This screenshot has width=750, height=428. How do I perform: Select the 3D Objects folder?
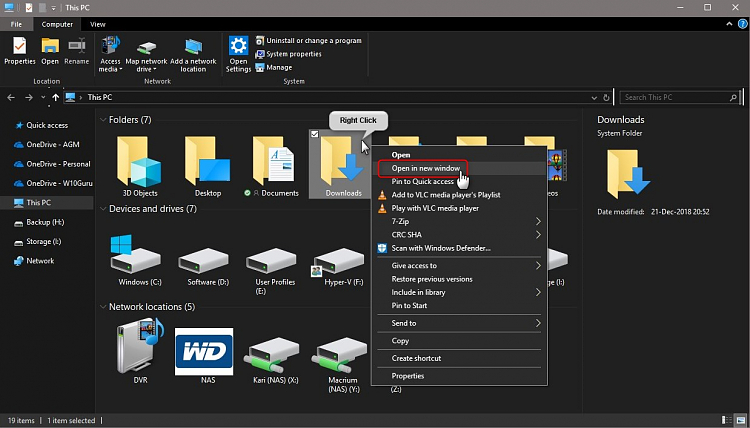tap(140, 165)
